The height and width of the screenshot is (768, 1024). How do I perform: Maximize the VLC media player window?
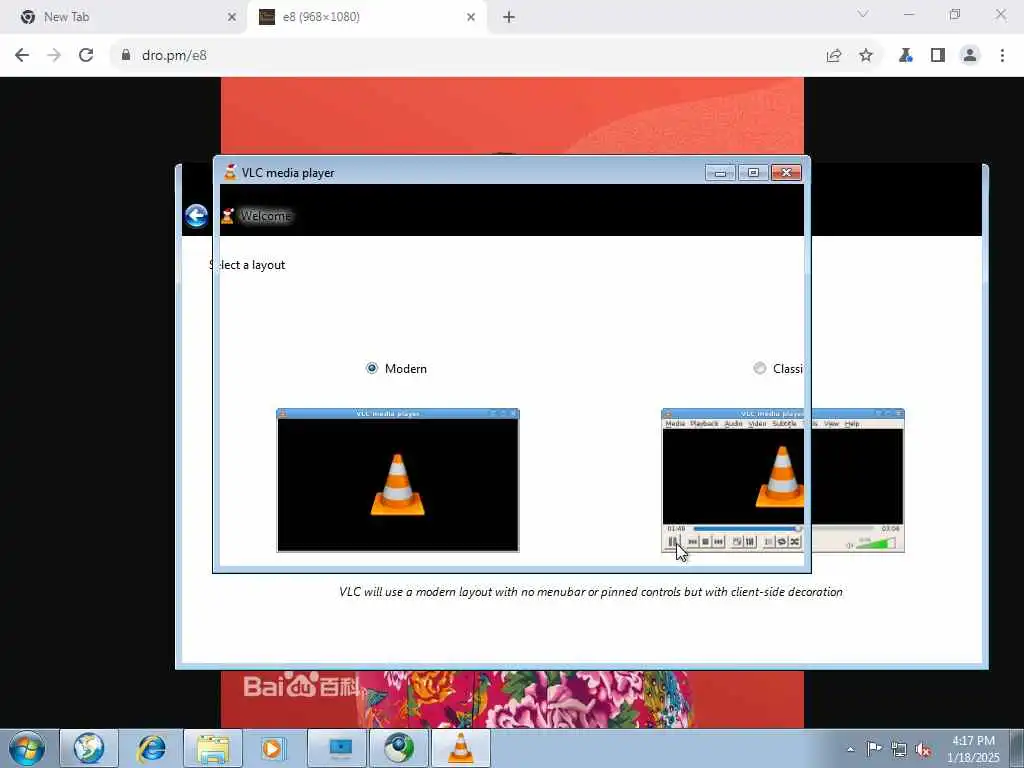tap(753, 172)
